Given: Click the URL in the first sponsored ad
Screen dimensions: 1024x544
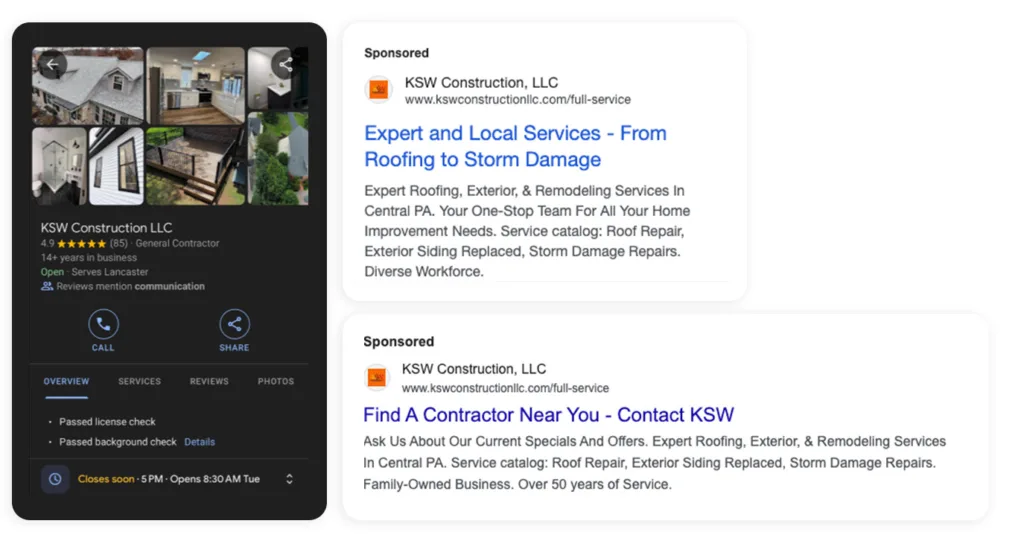Looking at the screenshot, I should [x=518, y=99].
